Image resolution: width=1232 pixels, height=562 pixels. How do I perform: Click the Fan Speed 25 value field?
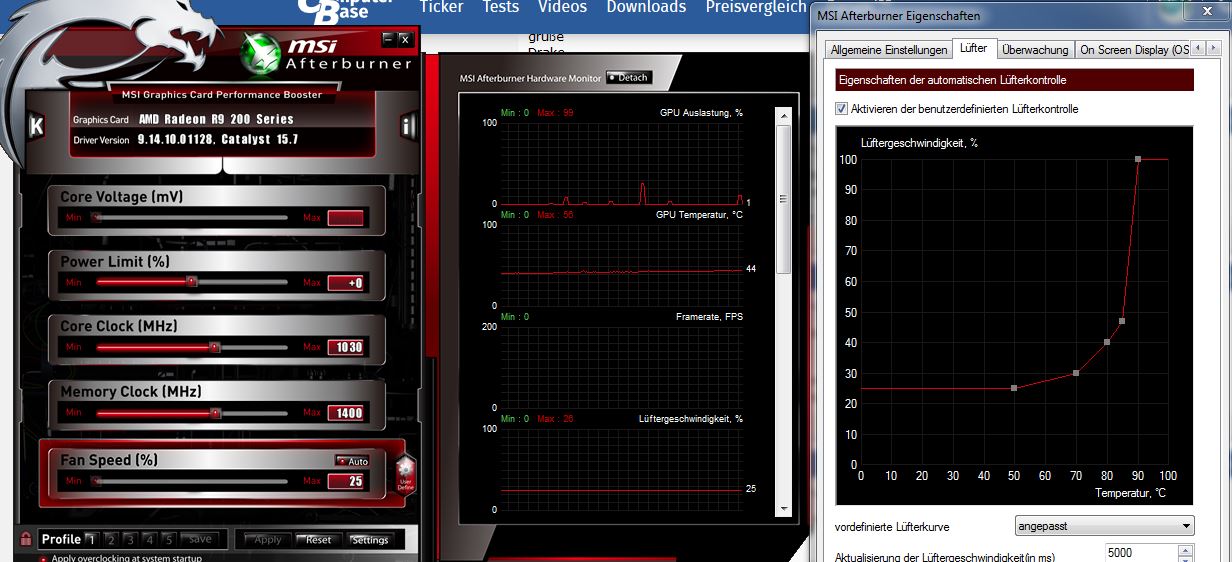point(346,481)
